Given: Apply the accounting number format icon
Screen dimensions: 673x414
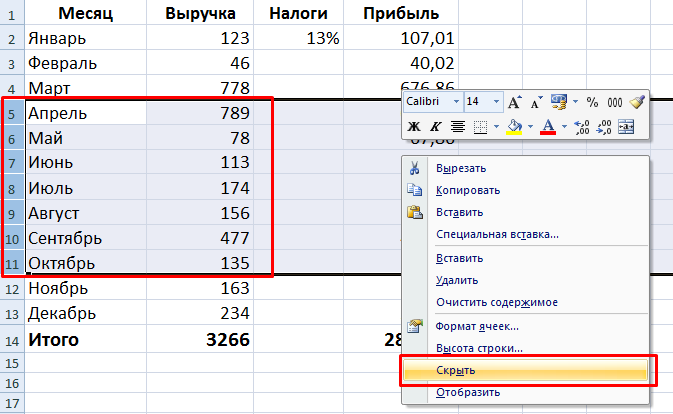Looking at the screenshot, I should [x=558, y=102].
